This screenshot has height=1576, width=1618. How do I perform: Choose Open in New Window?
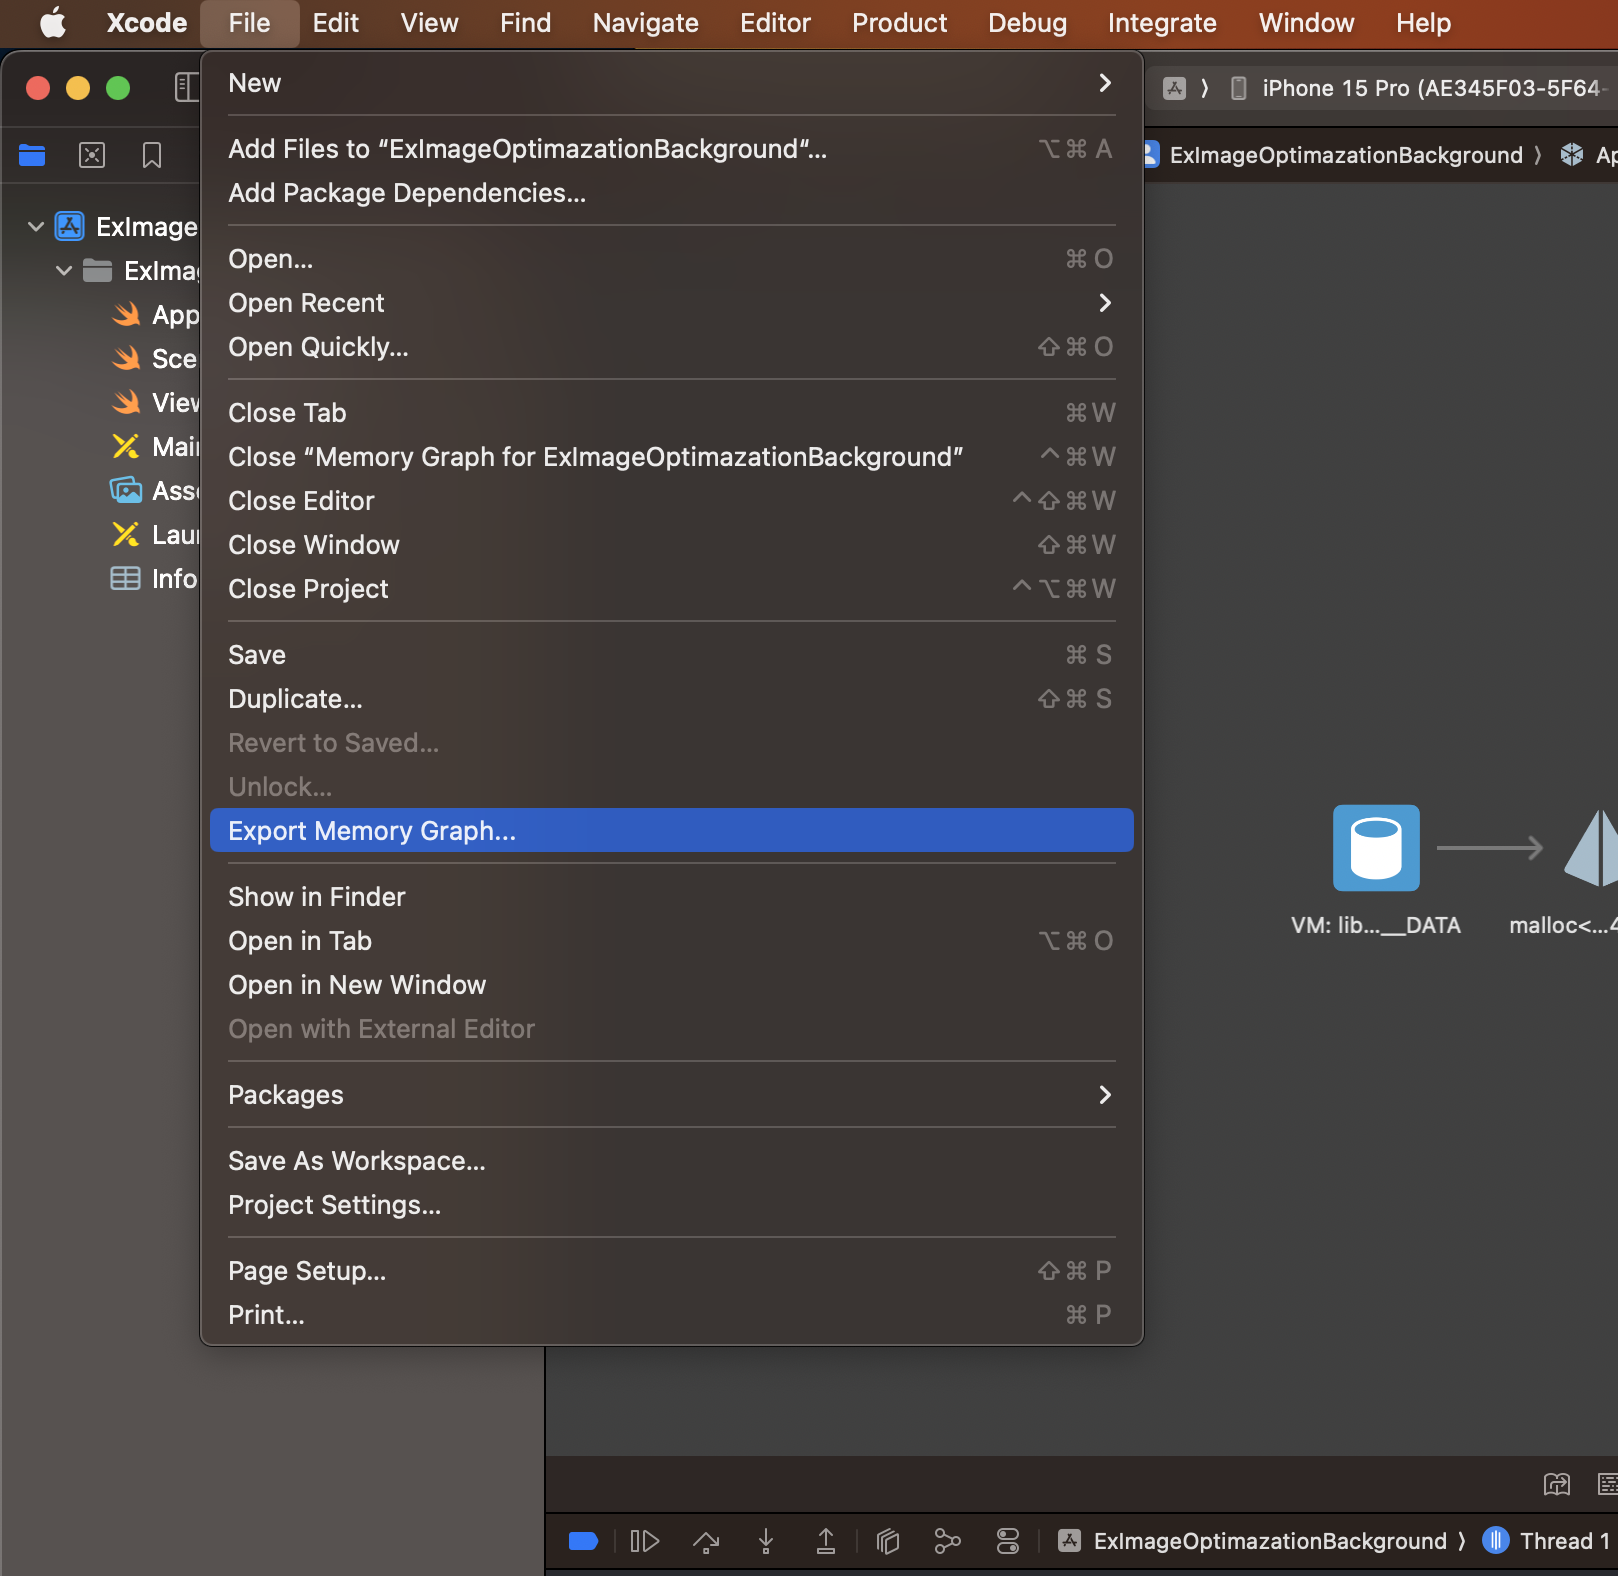coord(671,985)
